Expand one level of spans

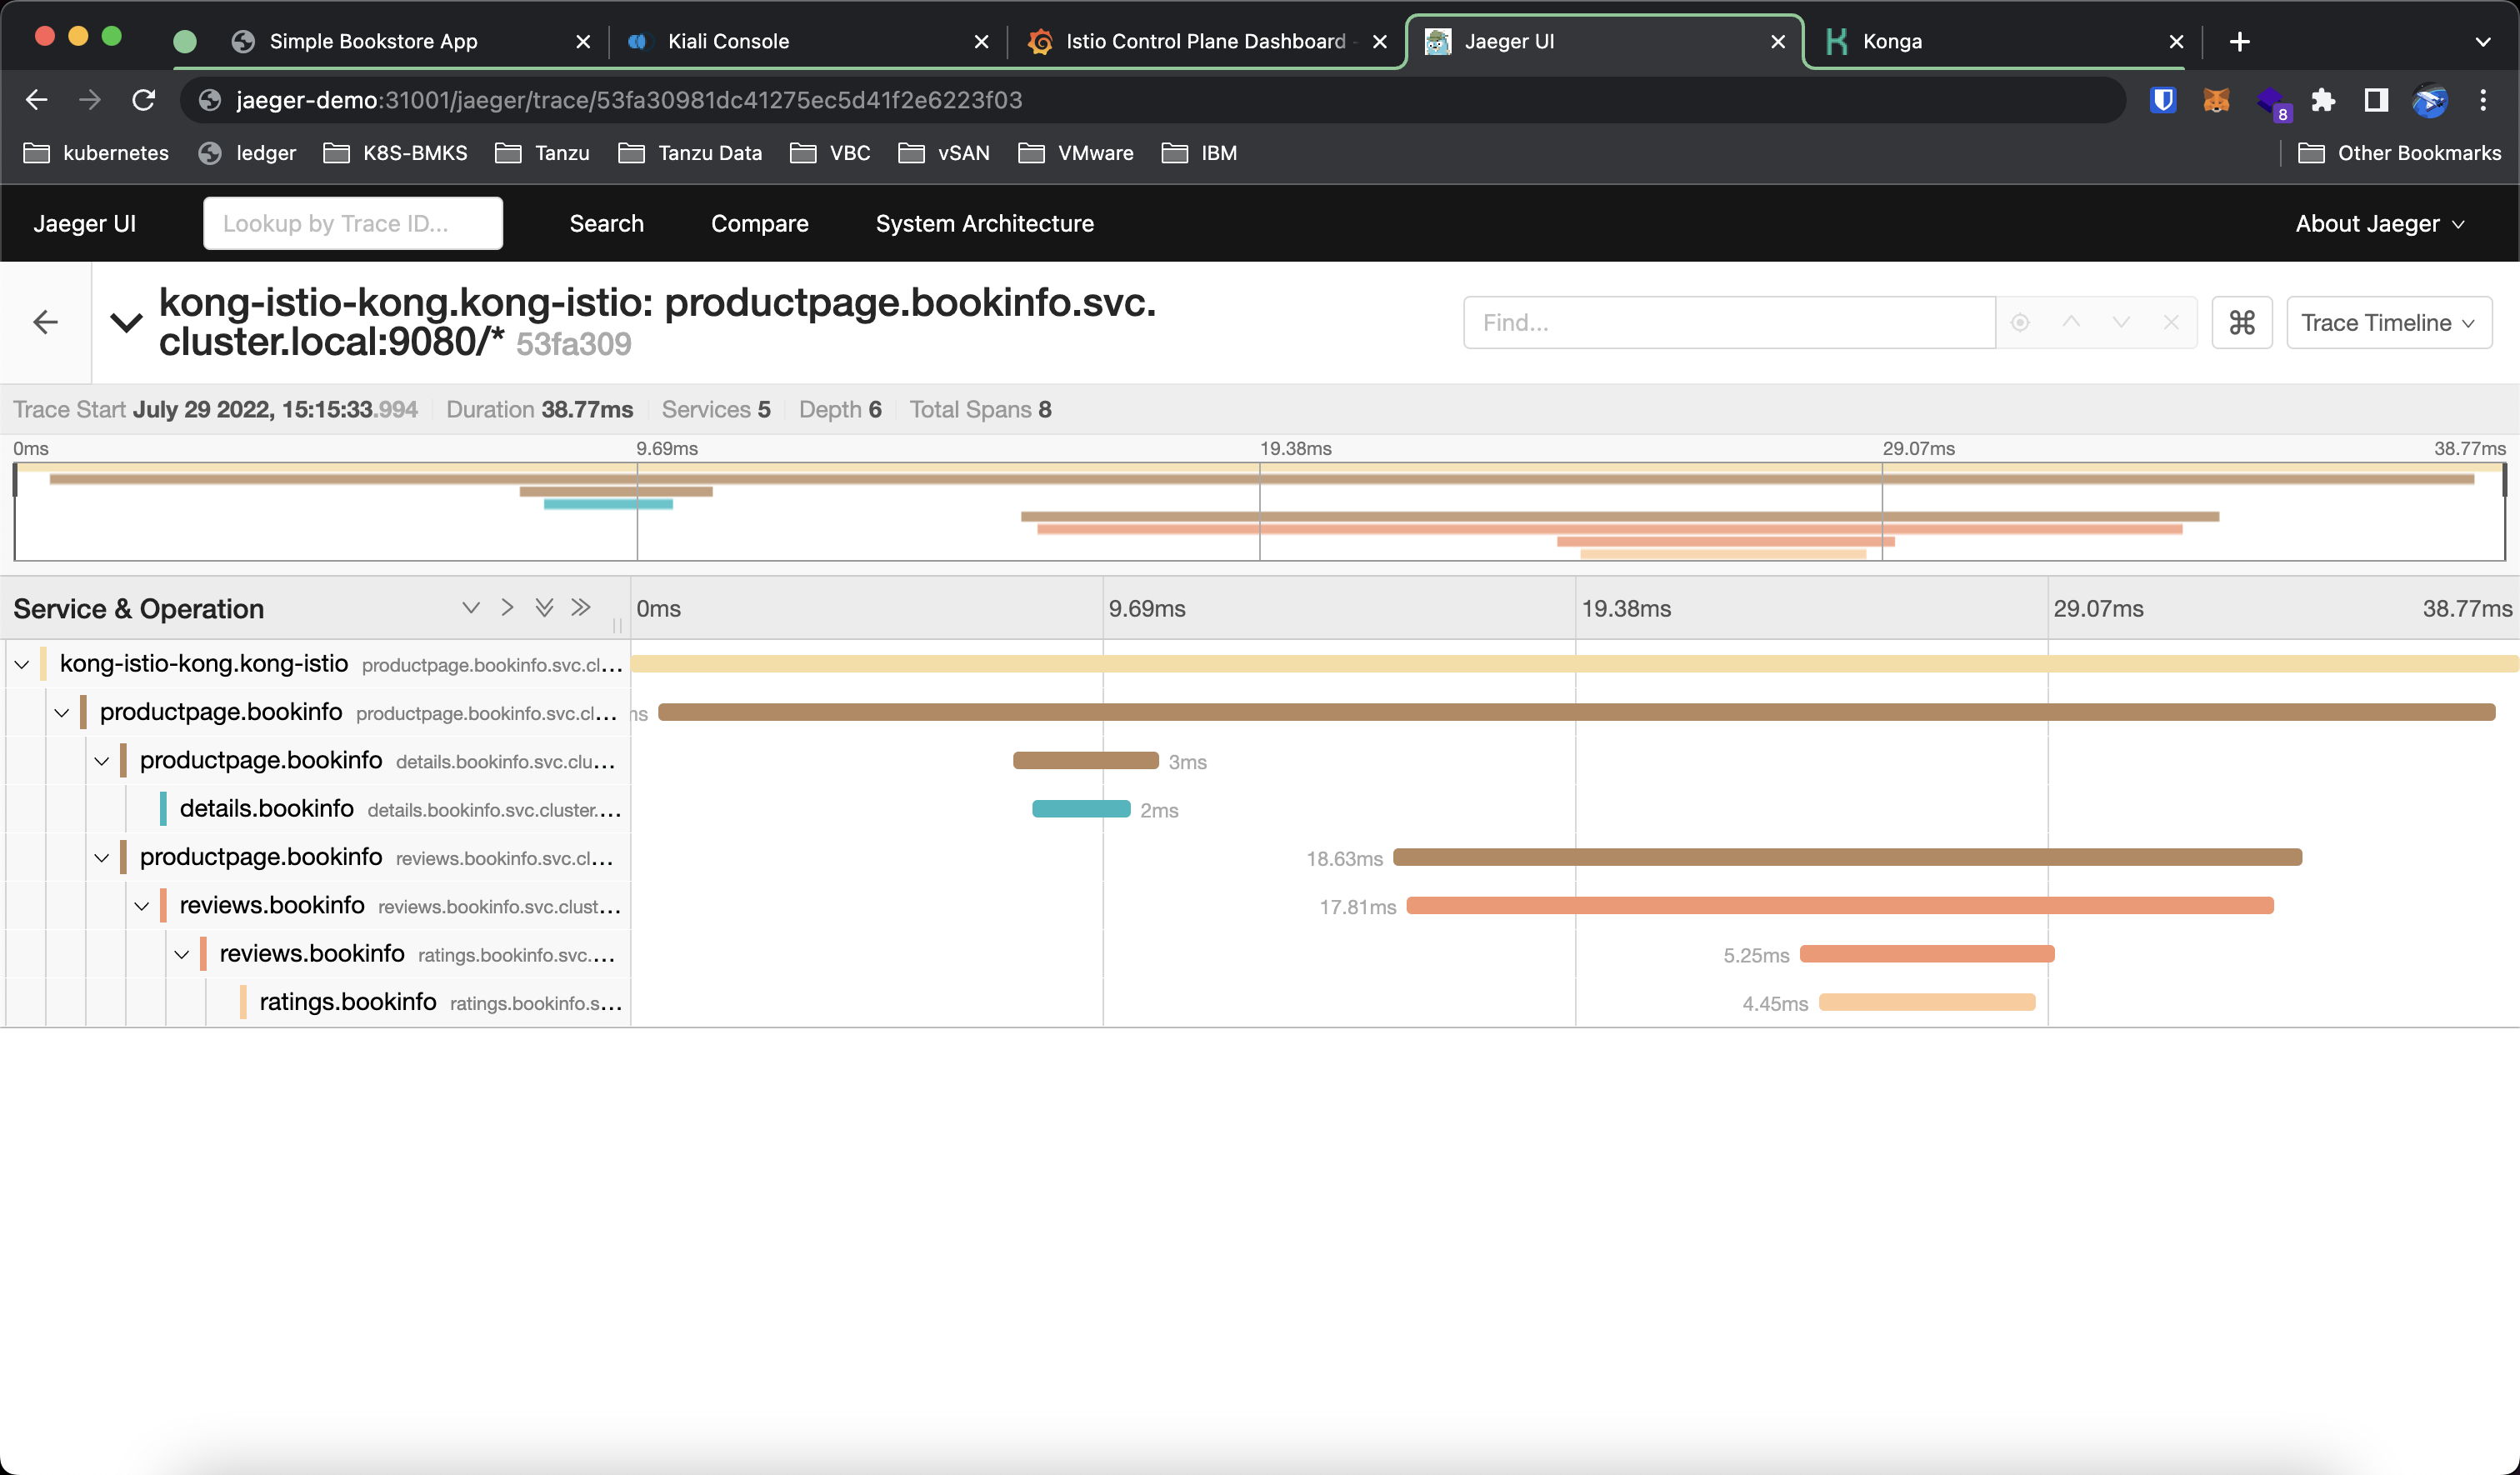tap(471, 608)
